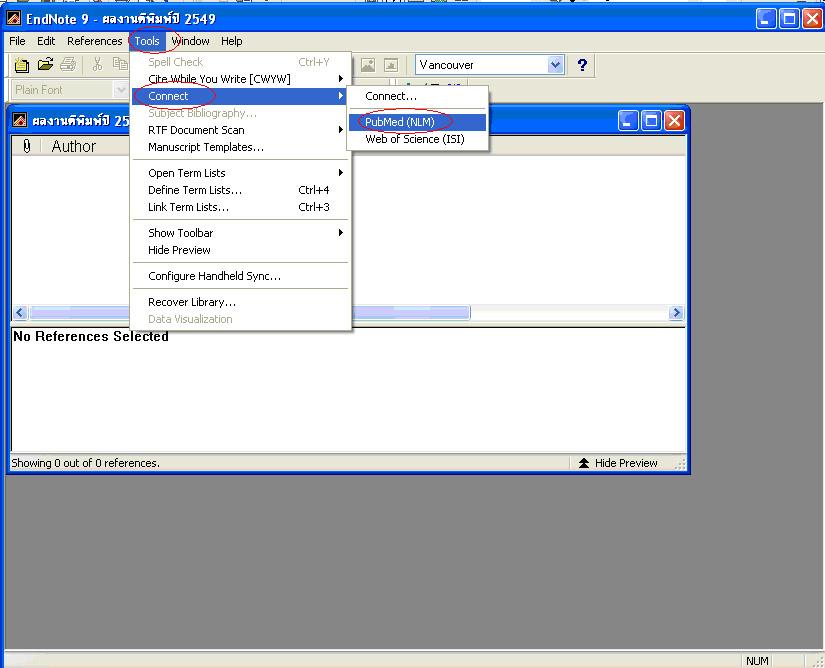Screen dimensions: 825x668
Task: Select Manuscript Templates... menu item
Action: [x=240, y=147]
